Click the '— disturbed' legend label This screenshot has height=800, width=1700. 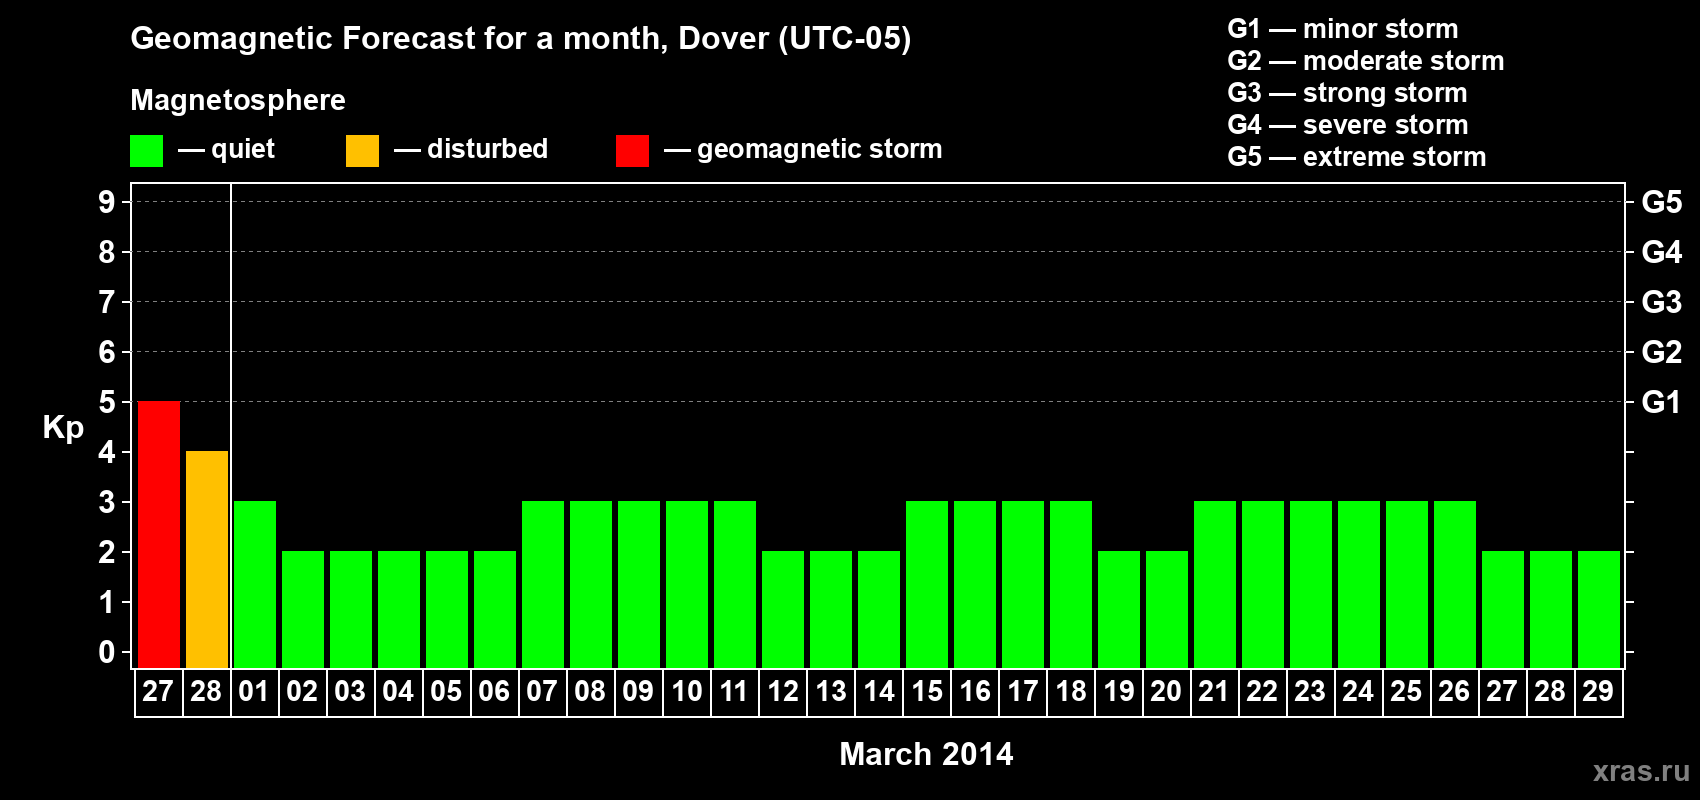pyautogui.click(x=471, y=149)
